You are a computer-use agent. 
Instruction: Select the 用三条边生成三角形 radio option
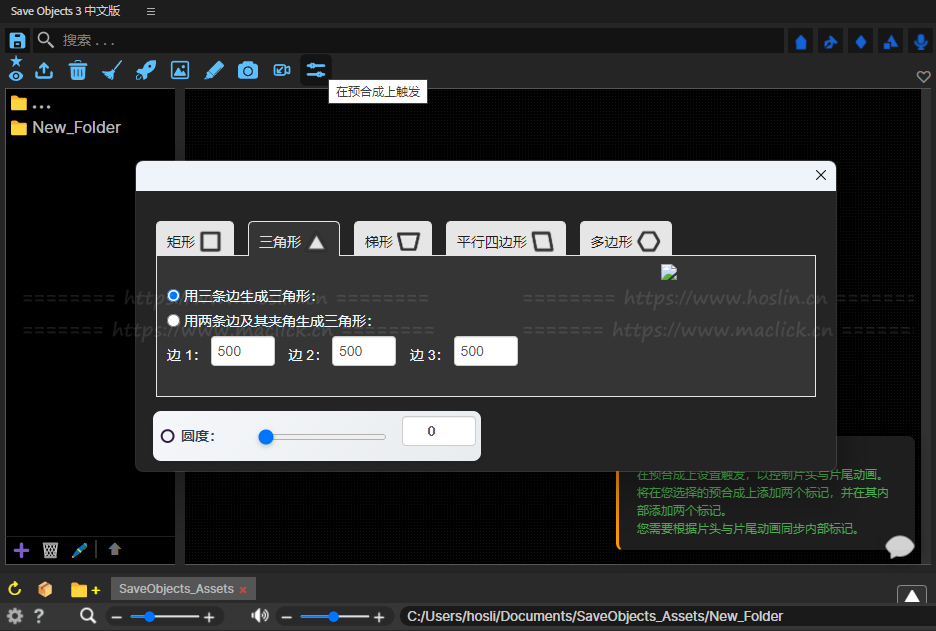click(x=173, y=296)
